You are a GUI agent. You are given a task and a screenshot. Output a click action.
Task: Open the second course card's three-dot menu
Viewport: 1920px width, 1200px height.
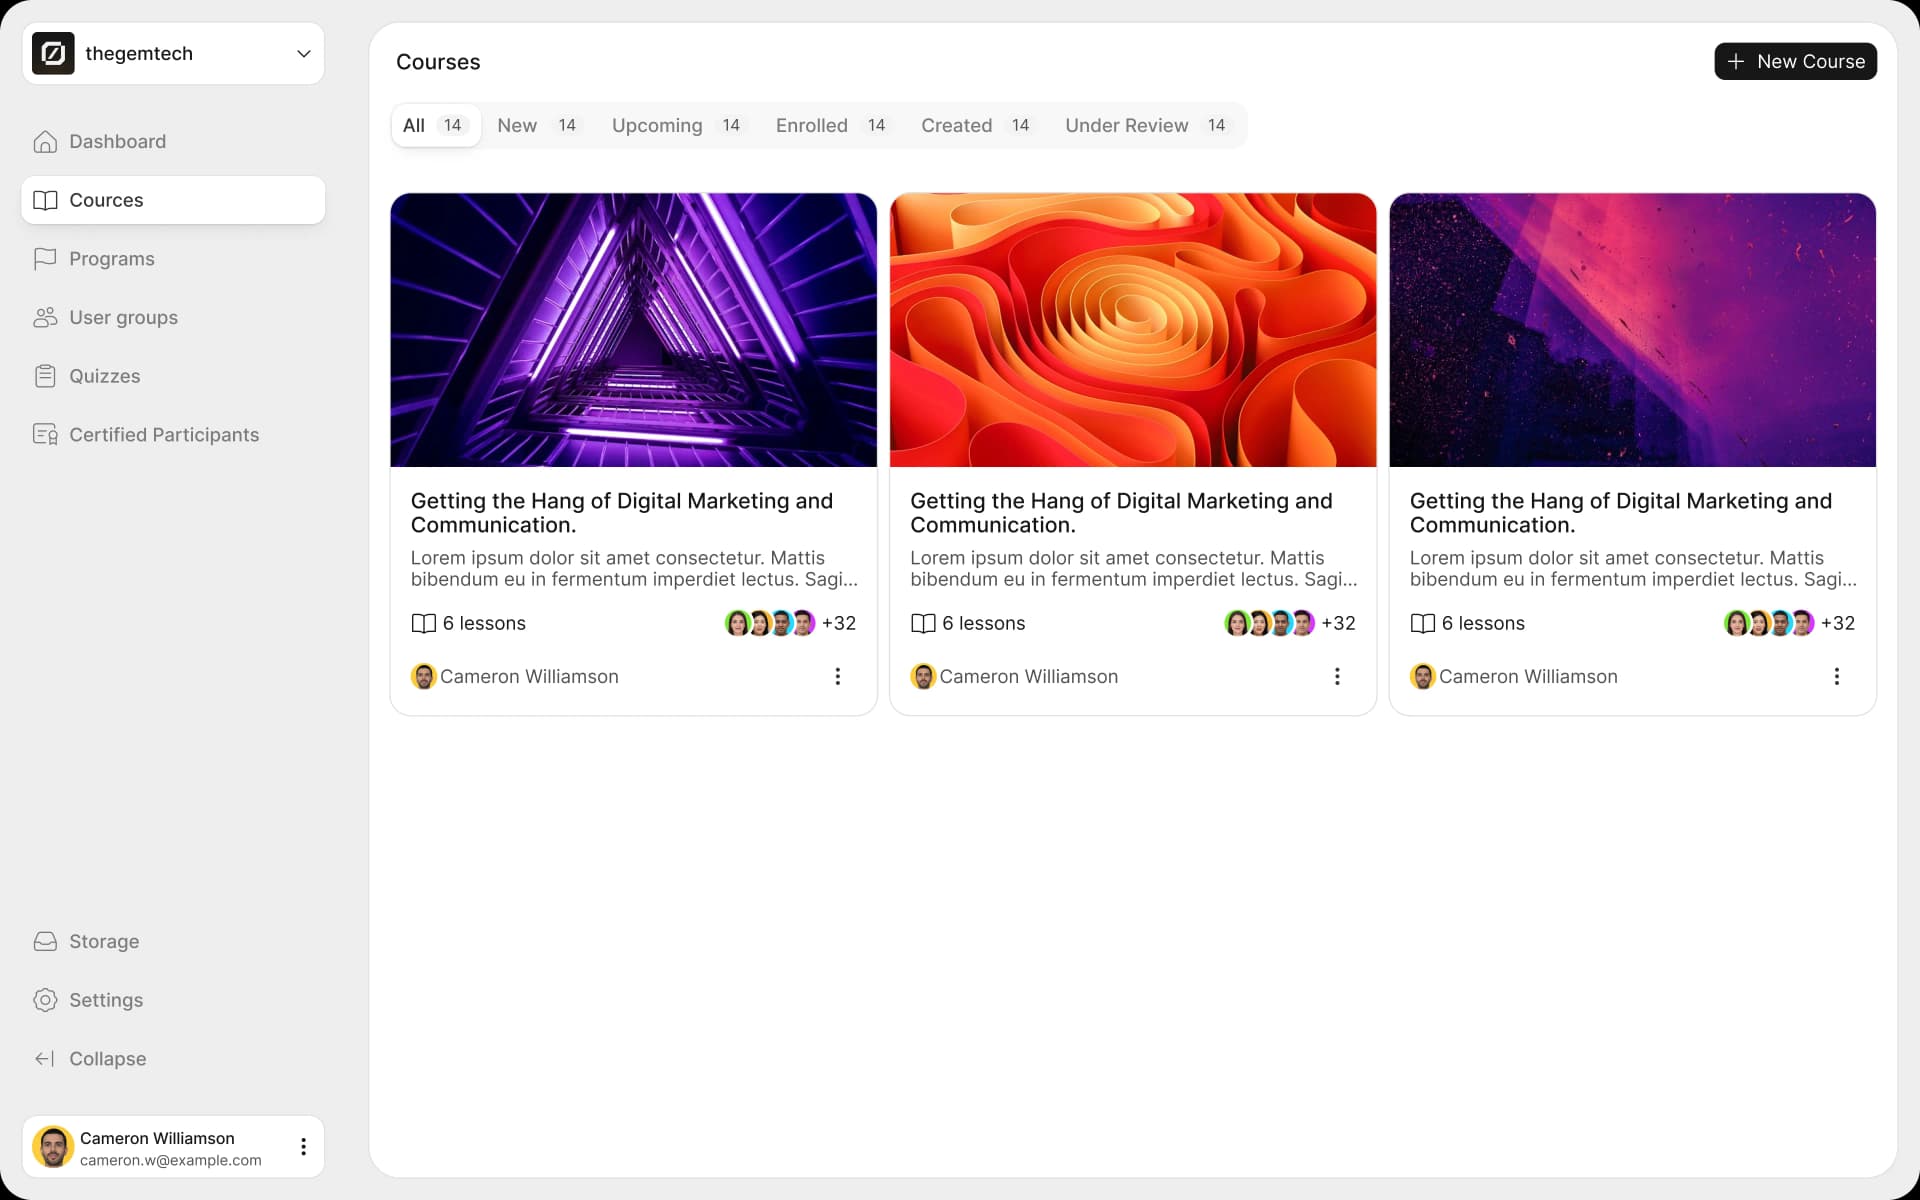tap(1337, 677)
